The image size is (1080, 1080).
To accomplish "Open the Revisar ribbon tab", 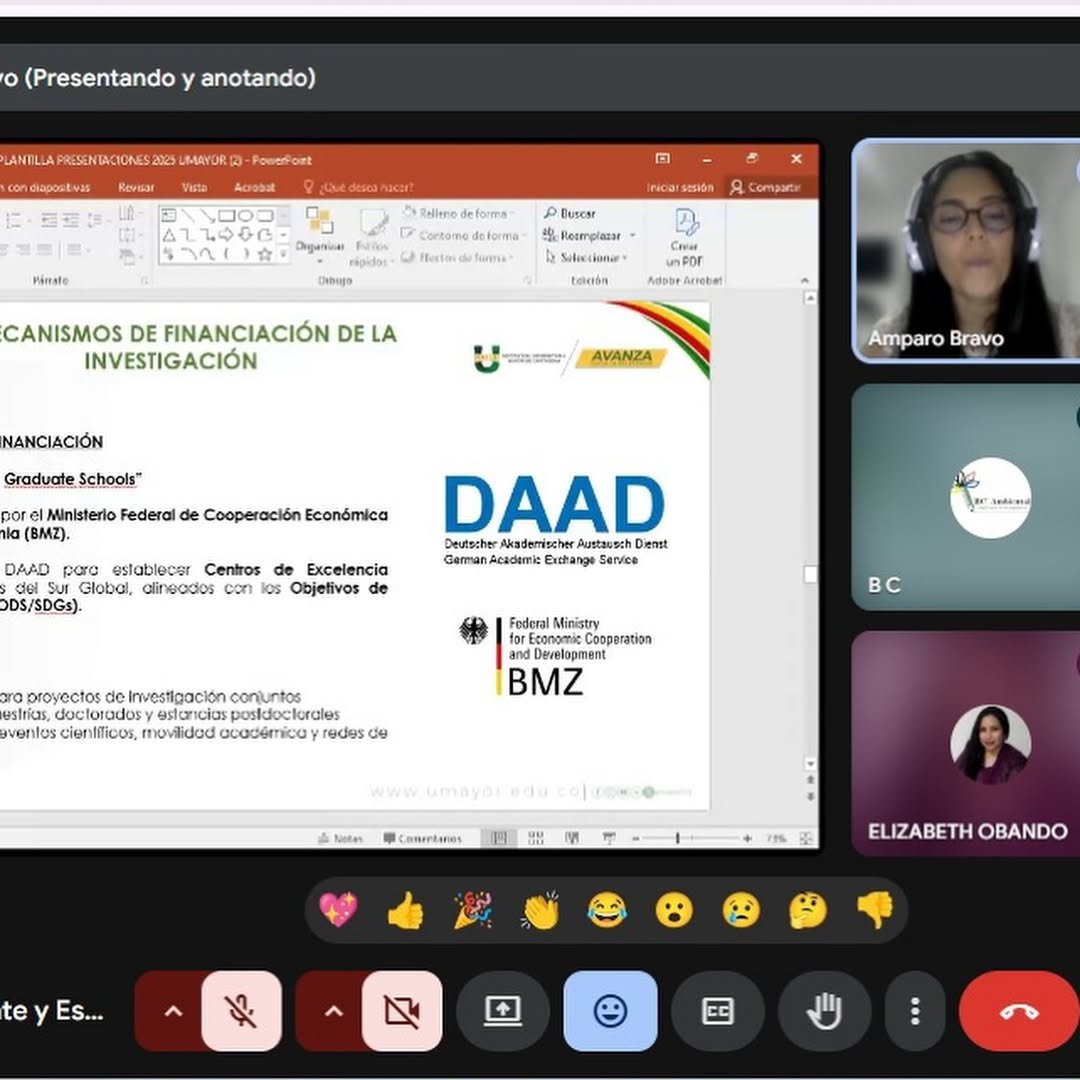I will click(136, 187).
